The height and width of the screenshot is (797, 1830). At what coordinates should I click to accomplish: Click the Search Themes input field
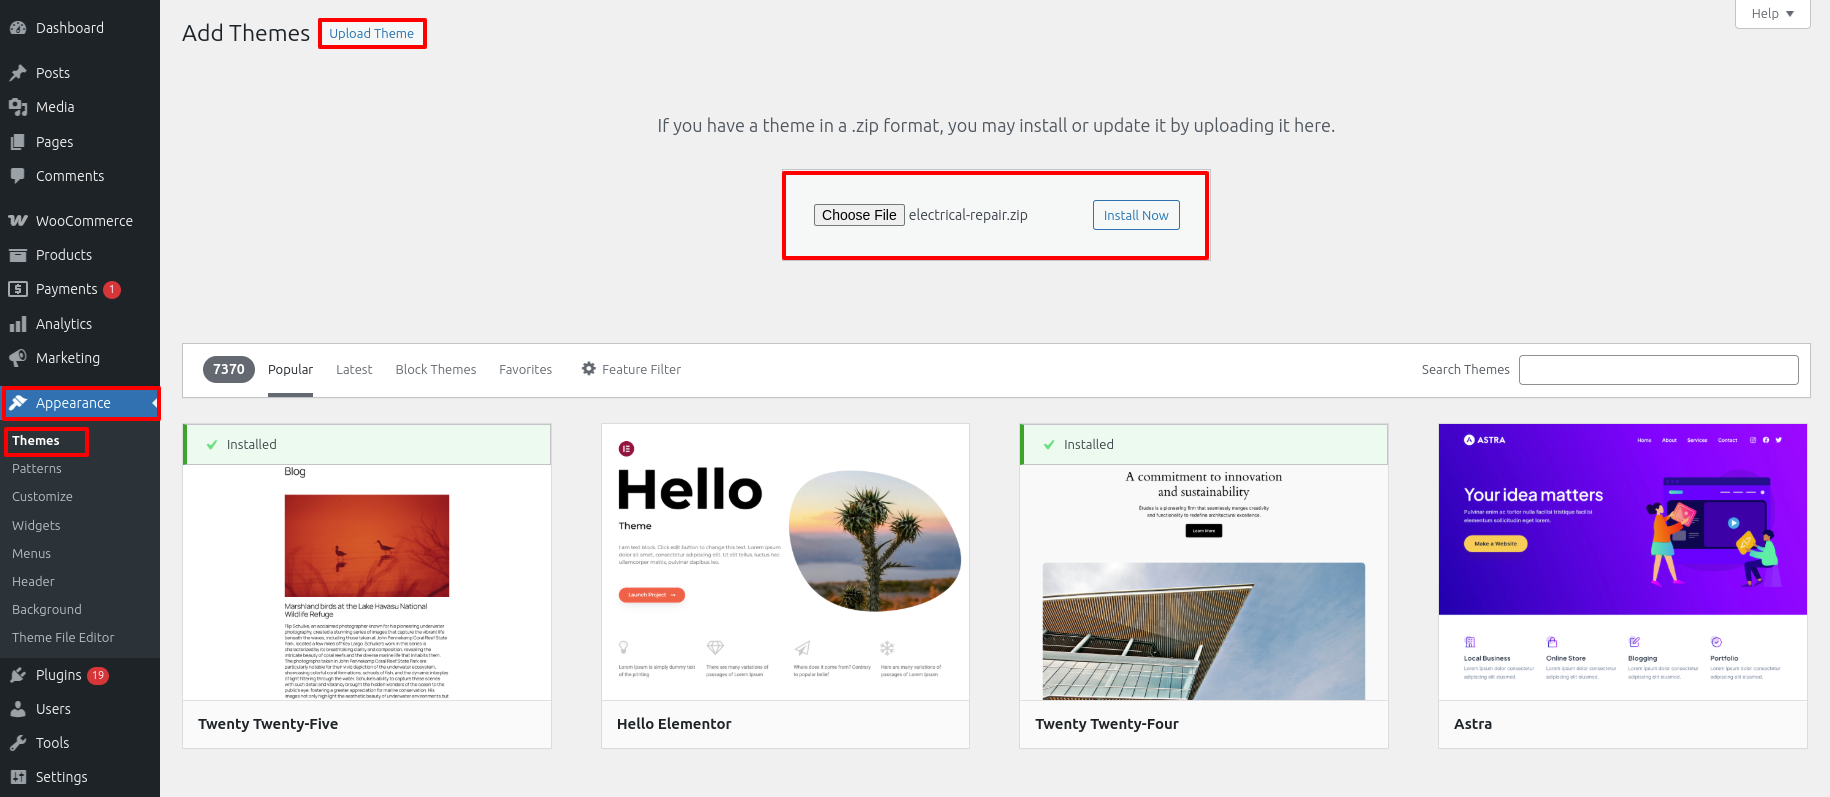point(1658,370)
